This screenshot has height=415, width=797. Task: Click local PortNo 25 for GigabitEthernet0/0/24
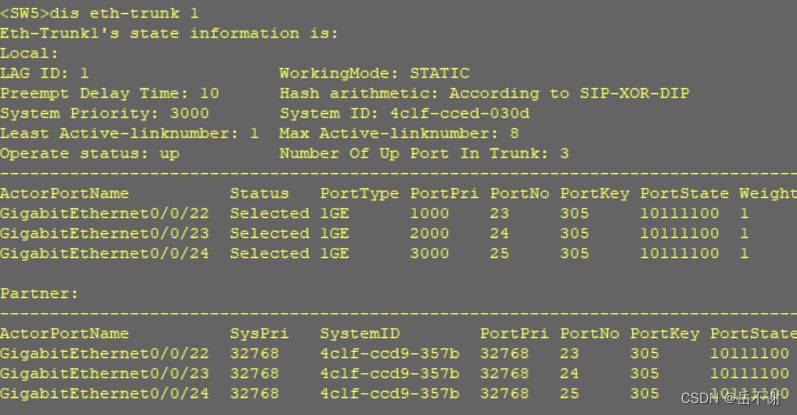click(499, 253)
